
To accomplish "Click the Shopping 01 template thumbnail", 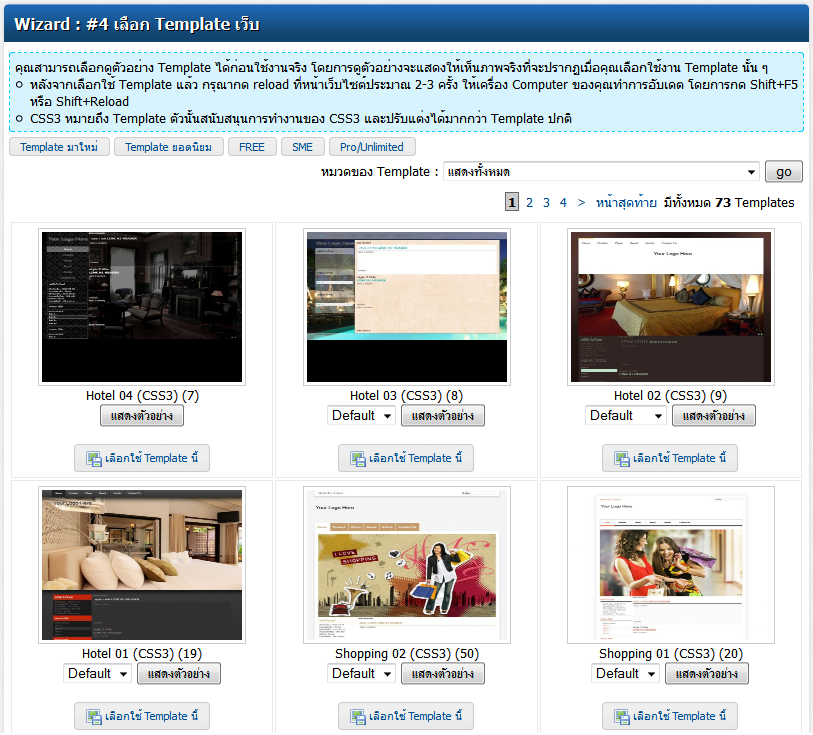I will pos(671,565).
